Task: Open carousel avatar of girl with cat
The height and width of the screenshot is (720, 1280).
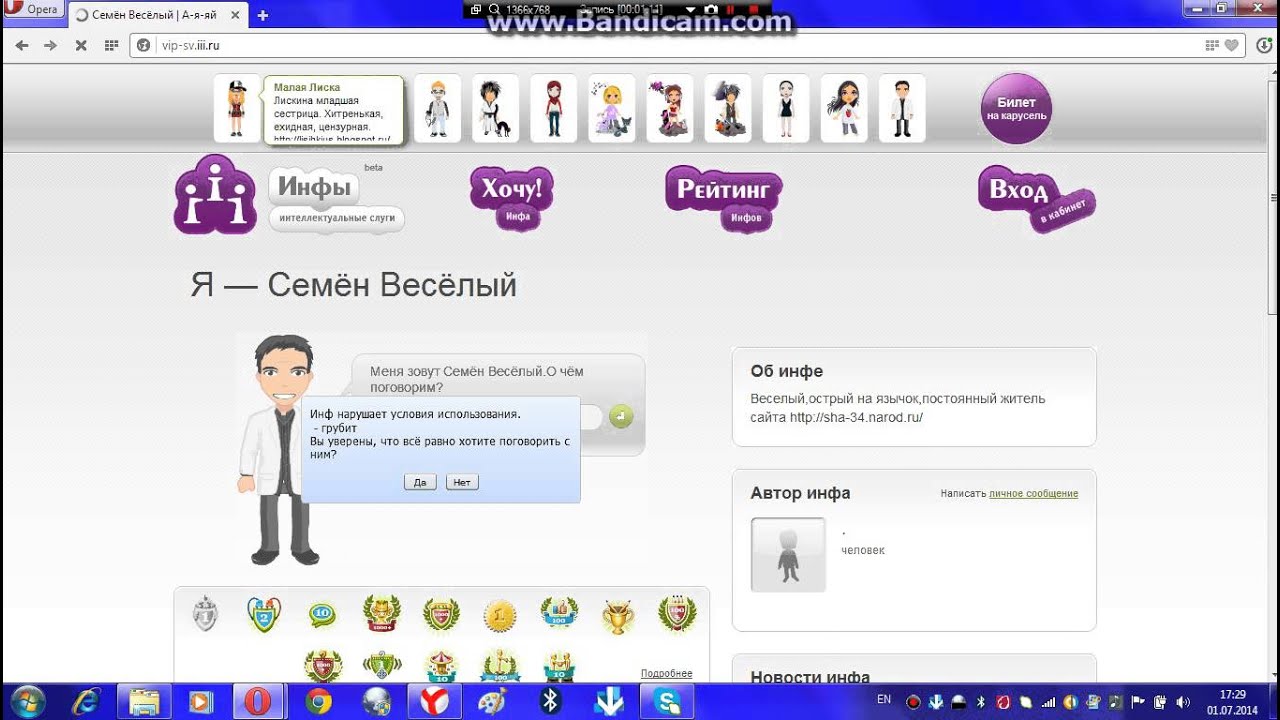Action: 496,108
